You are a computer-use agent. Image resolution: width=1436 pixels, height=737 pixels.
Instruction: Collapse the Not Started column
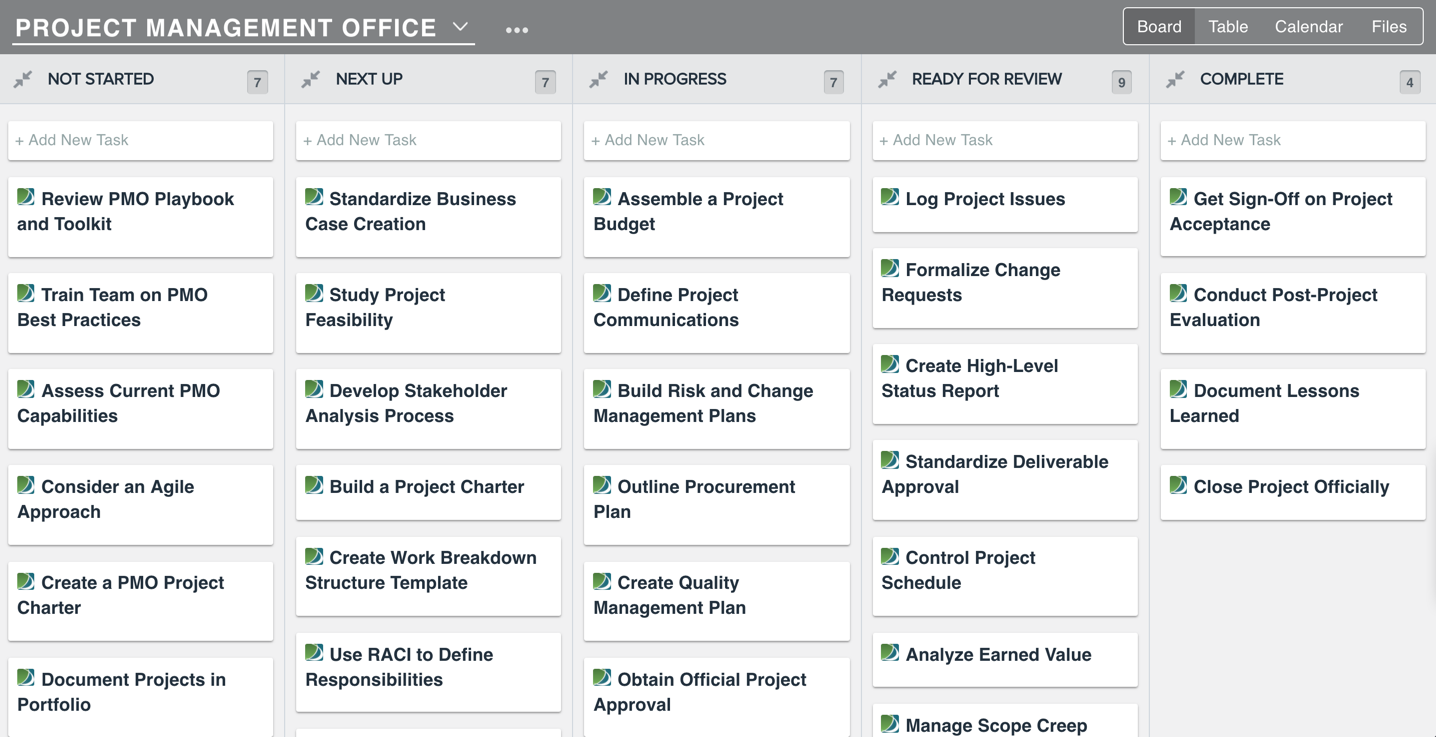pyautogui.click(x=22, y=79)
